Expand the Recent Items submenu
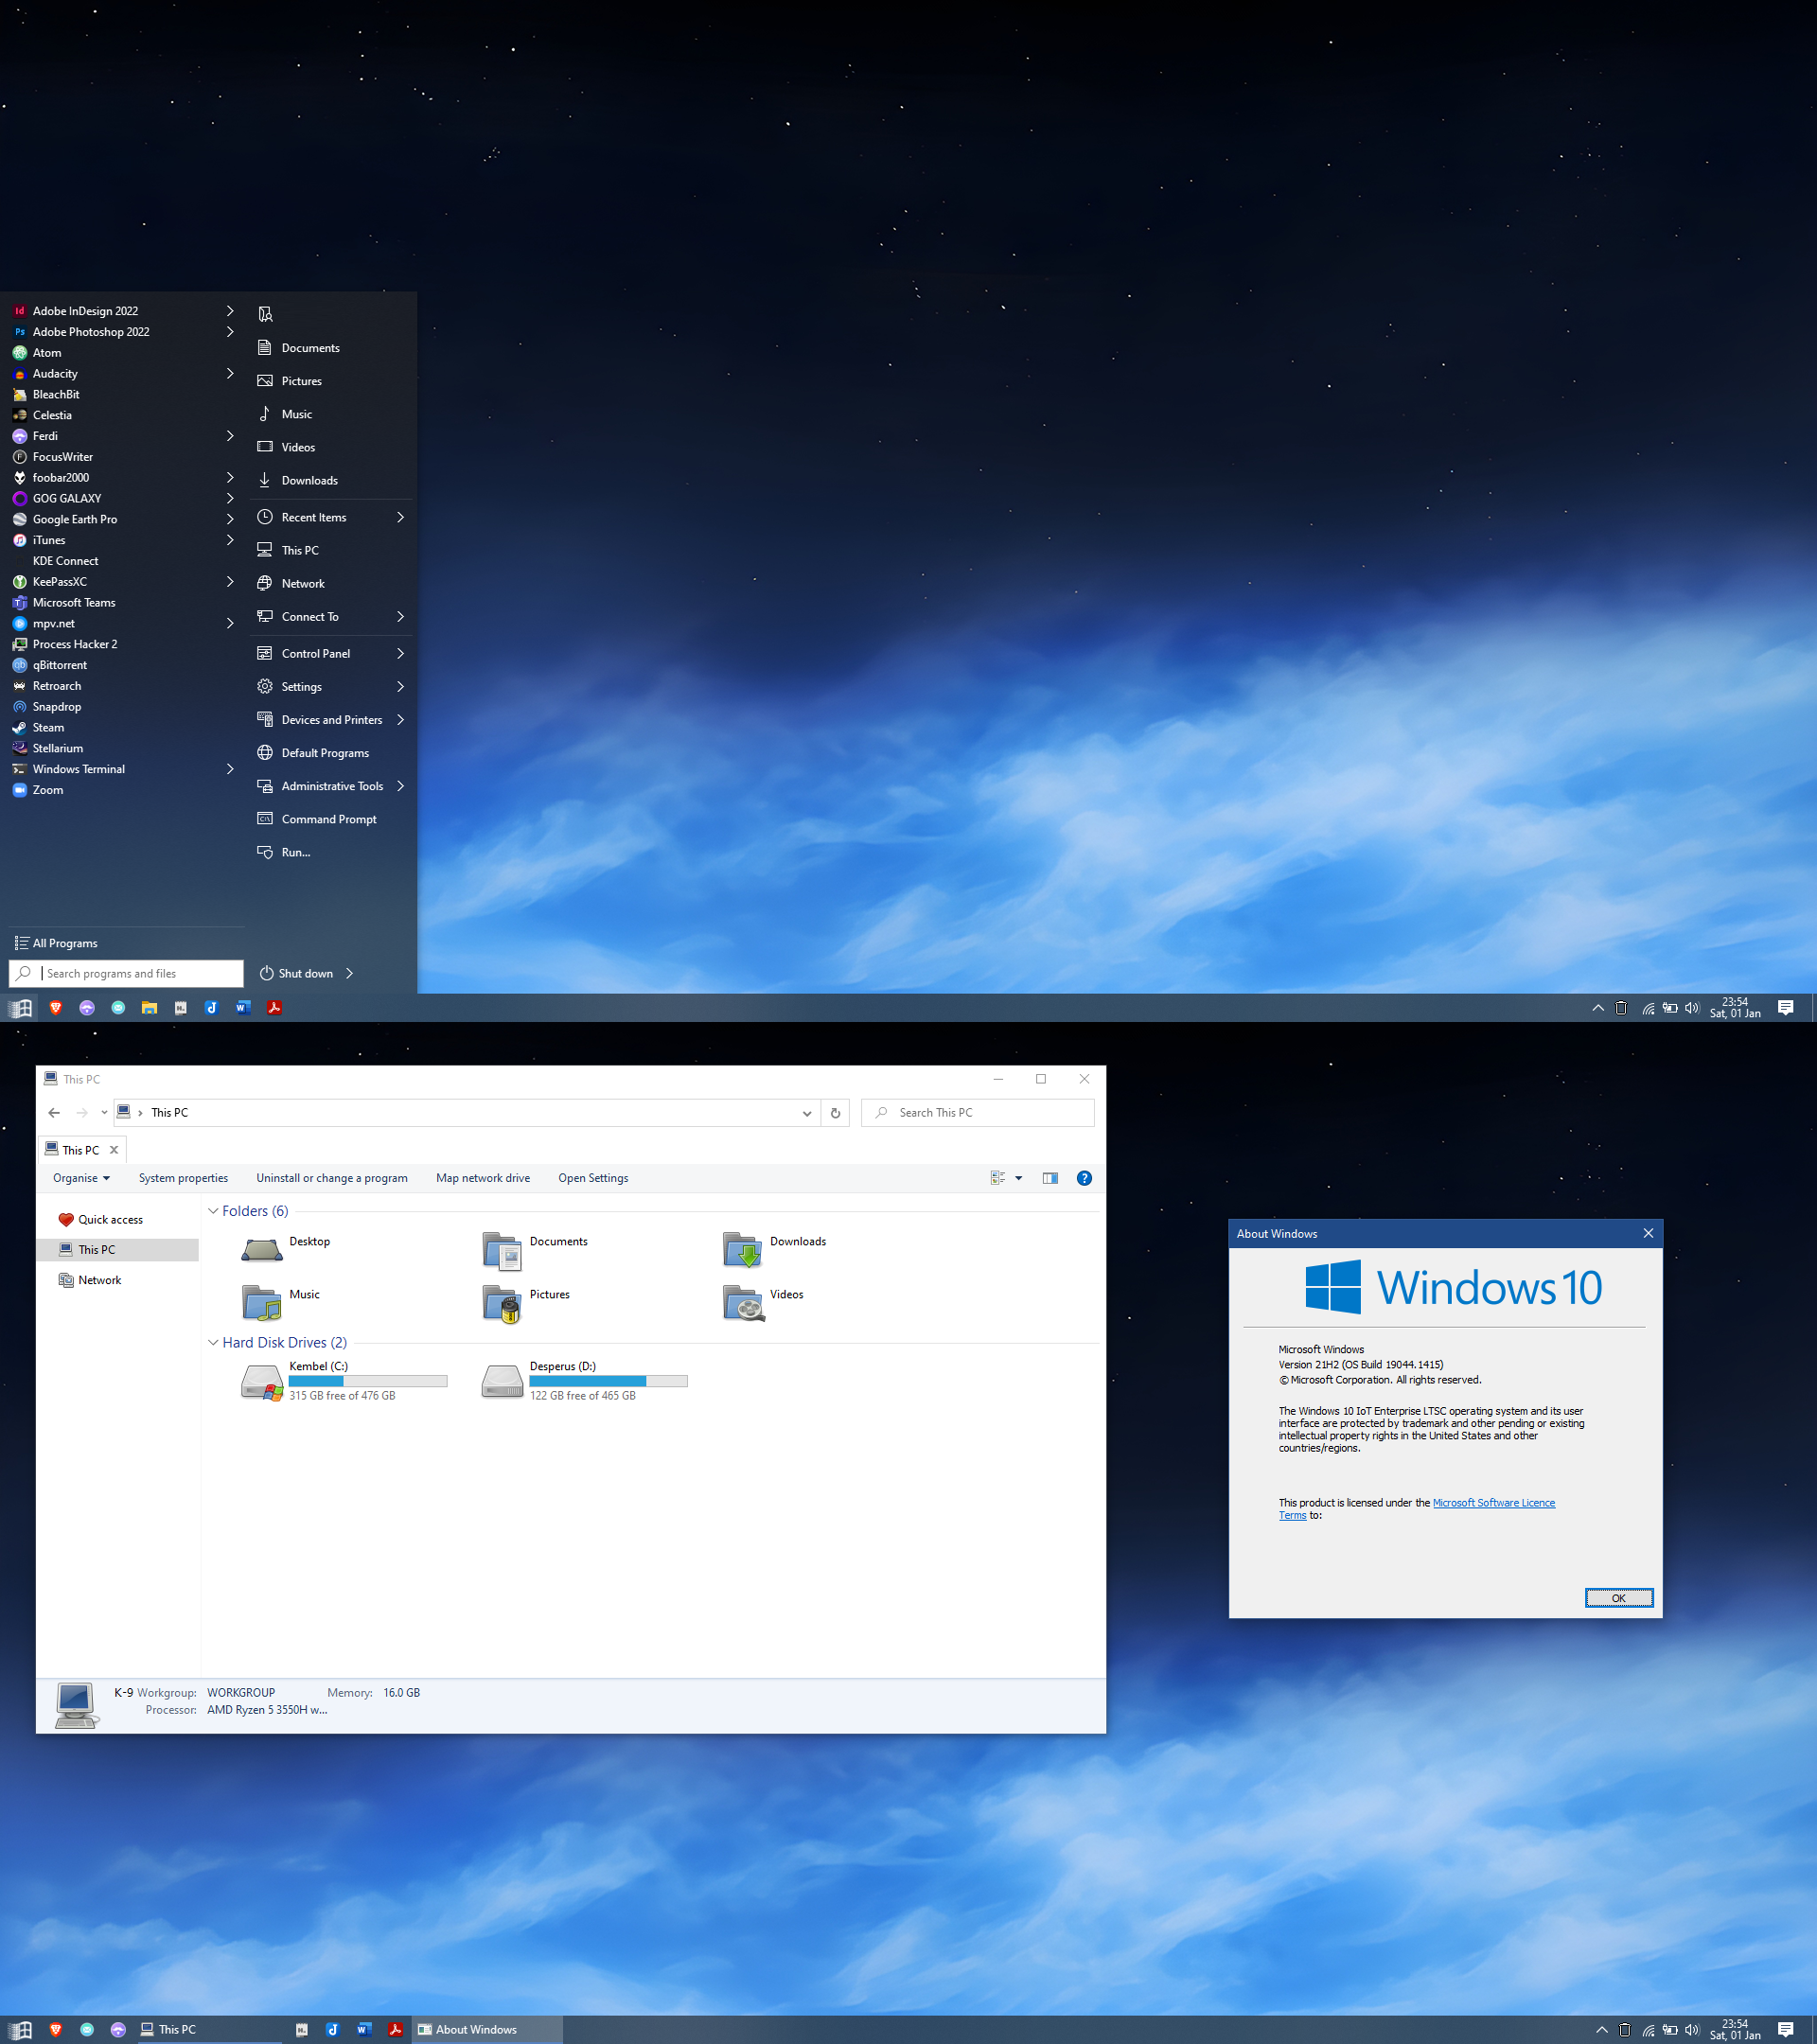This screenshot has height=2044, width=1817. coord(400,517)
